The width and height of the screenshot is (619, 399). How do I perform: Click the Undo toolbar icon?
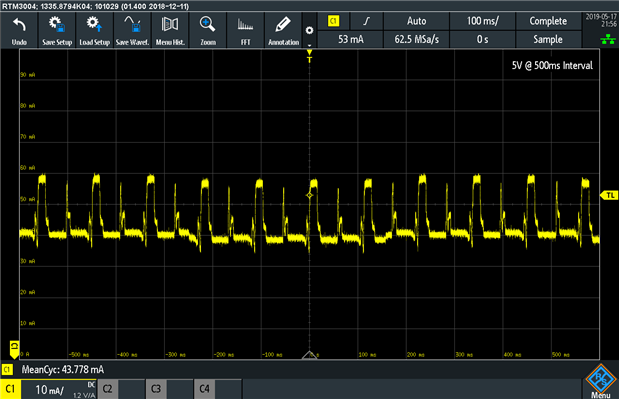tap(19, 30)
